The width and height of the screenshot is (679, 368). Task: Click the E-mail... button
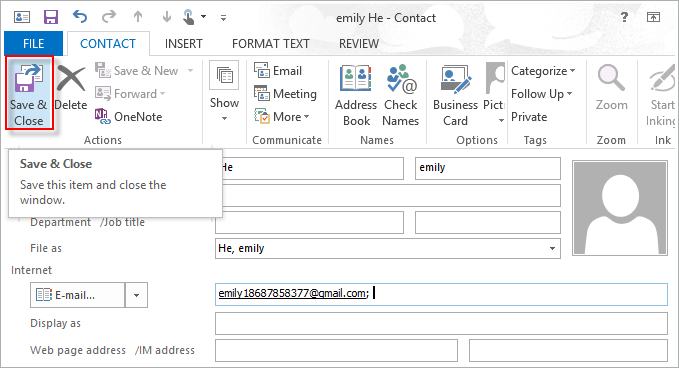77,295
